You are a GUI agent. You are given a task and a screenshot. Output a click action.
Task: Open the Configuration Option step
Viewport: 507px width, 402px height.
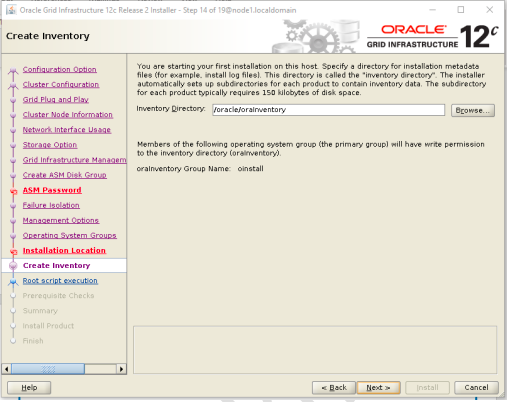[x=59, y=69]
